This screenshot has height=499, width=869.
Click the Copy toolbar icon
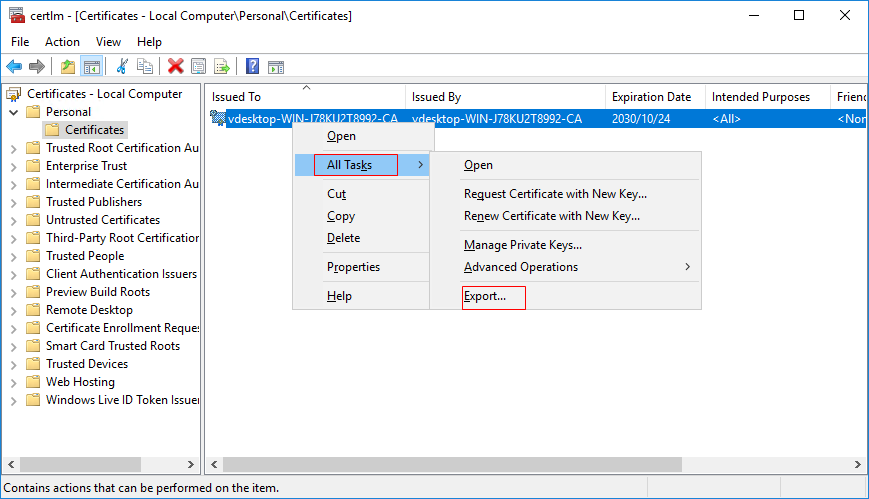point(145,67)
